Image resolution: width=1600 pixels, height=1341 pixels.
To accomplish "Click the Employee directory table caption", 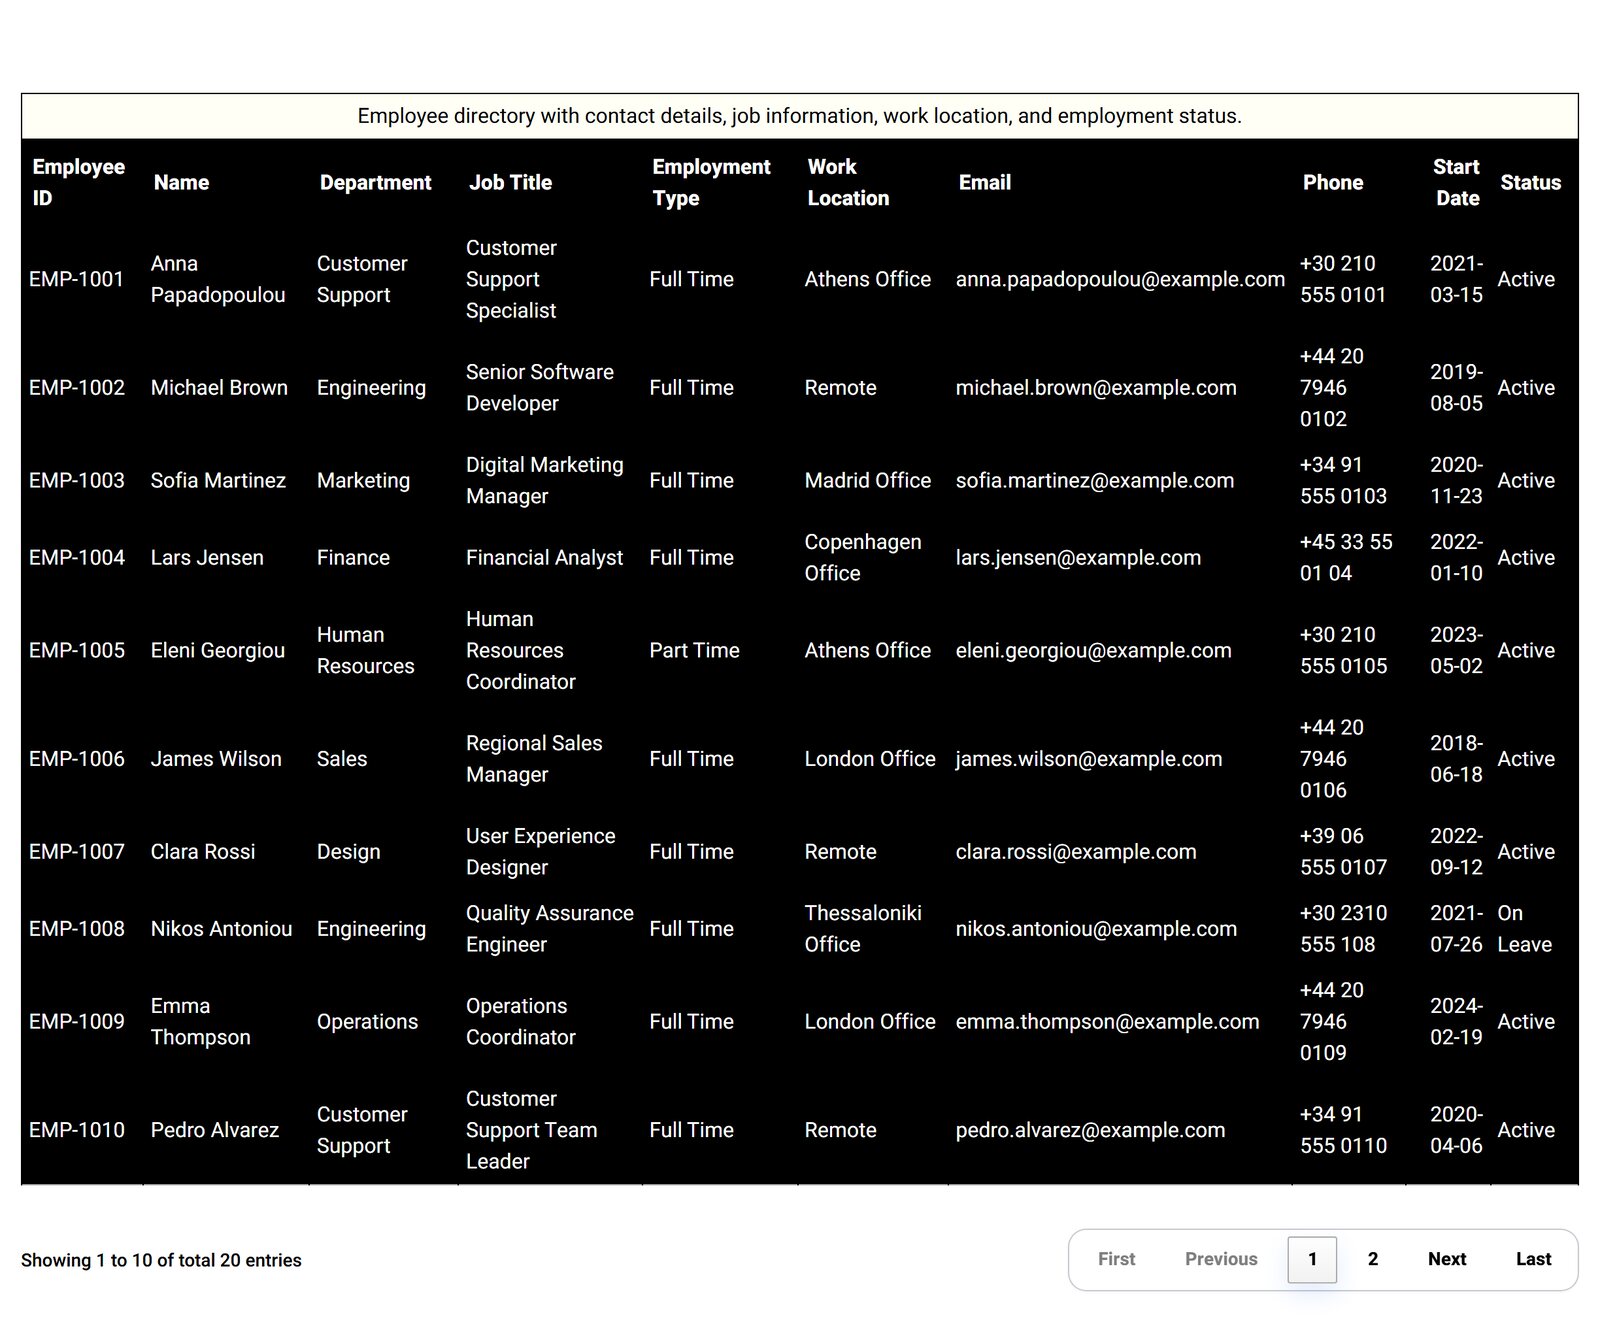I will click(x=800, y=116).
